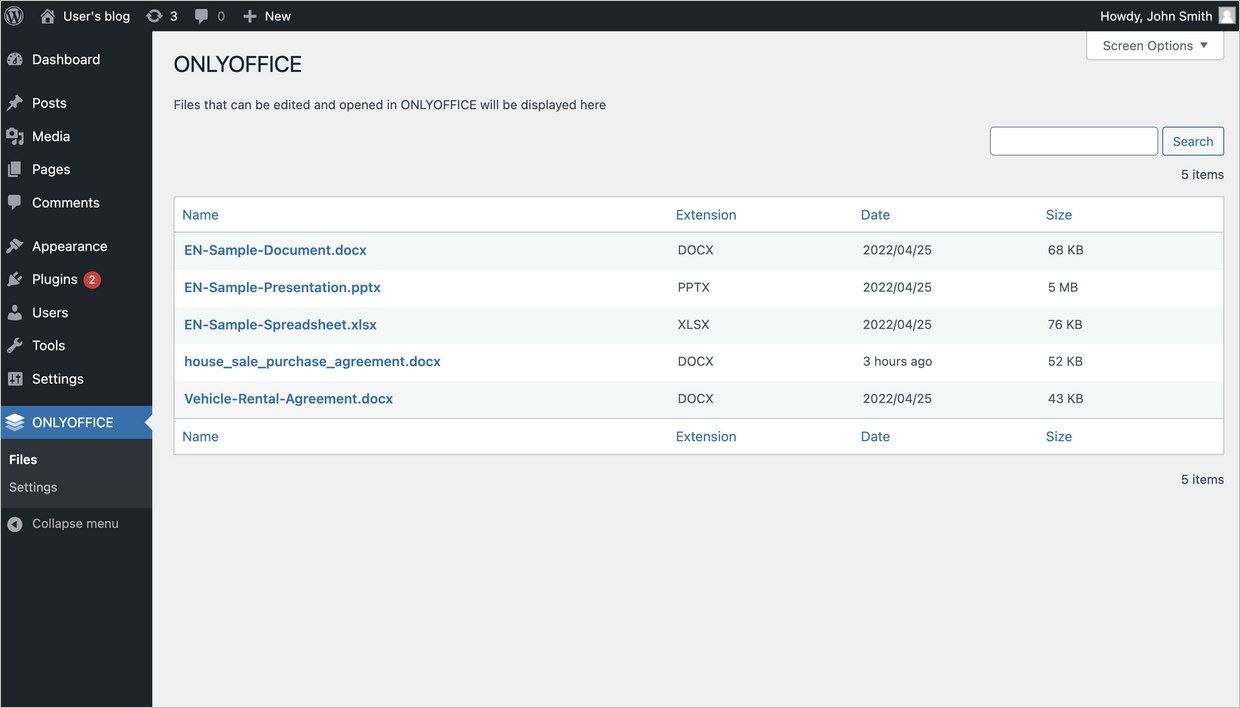This screenshot has height=708, width=1240.
Task: Click the home icon beside User's blog
Action: pyautogui.click(x=47, y=16)
